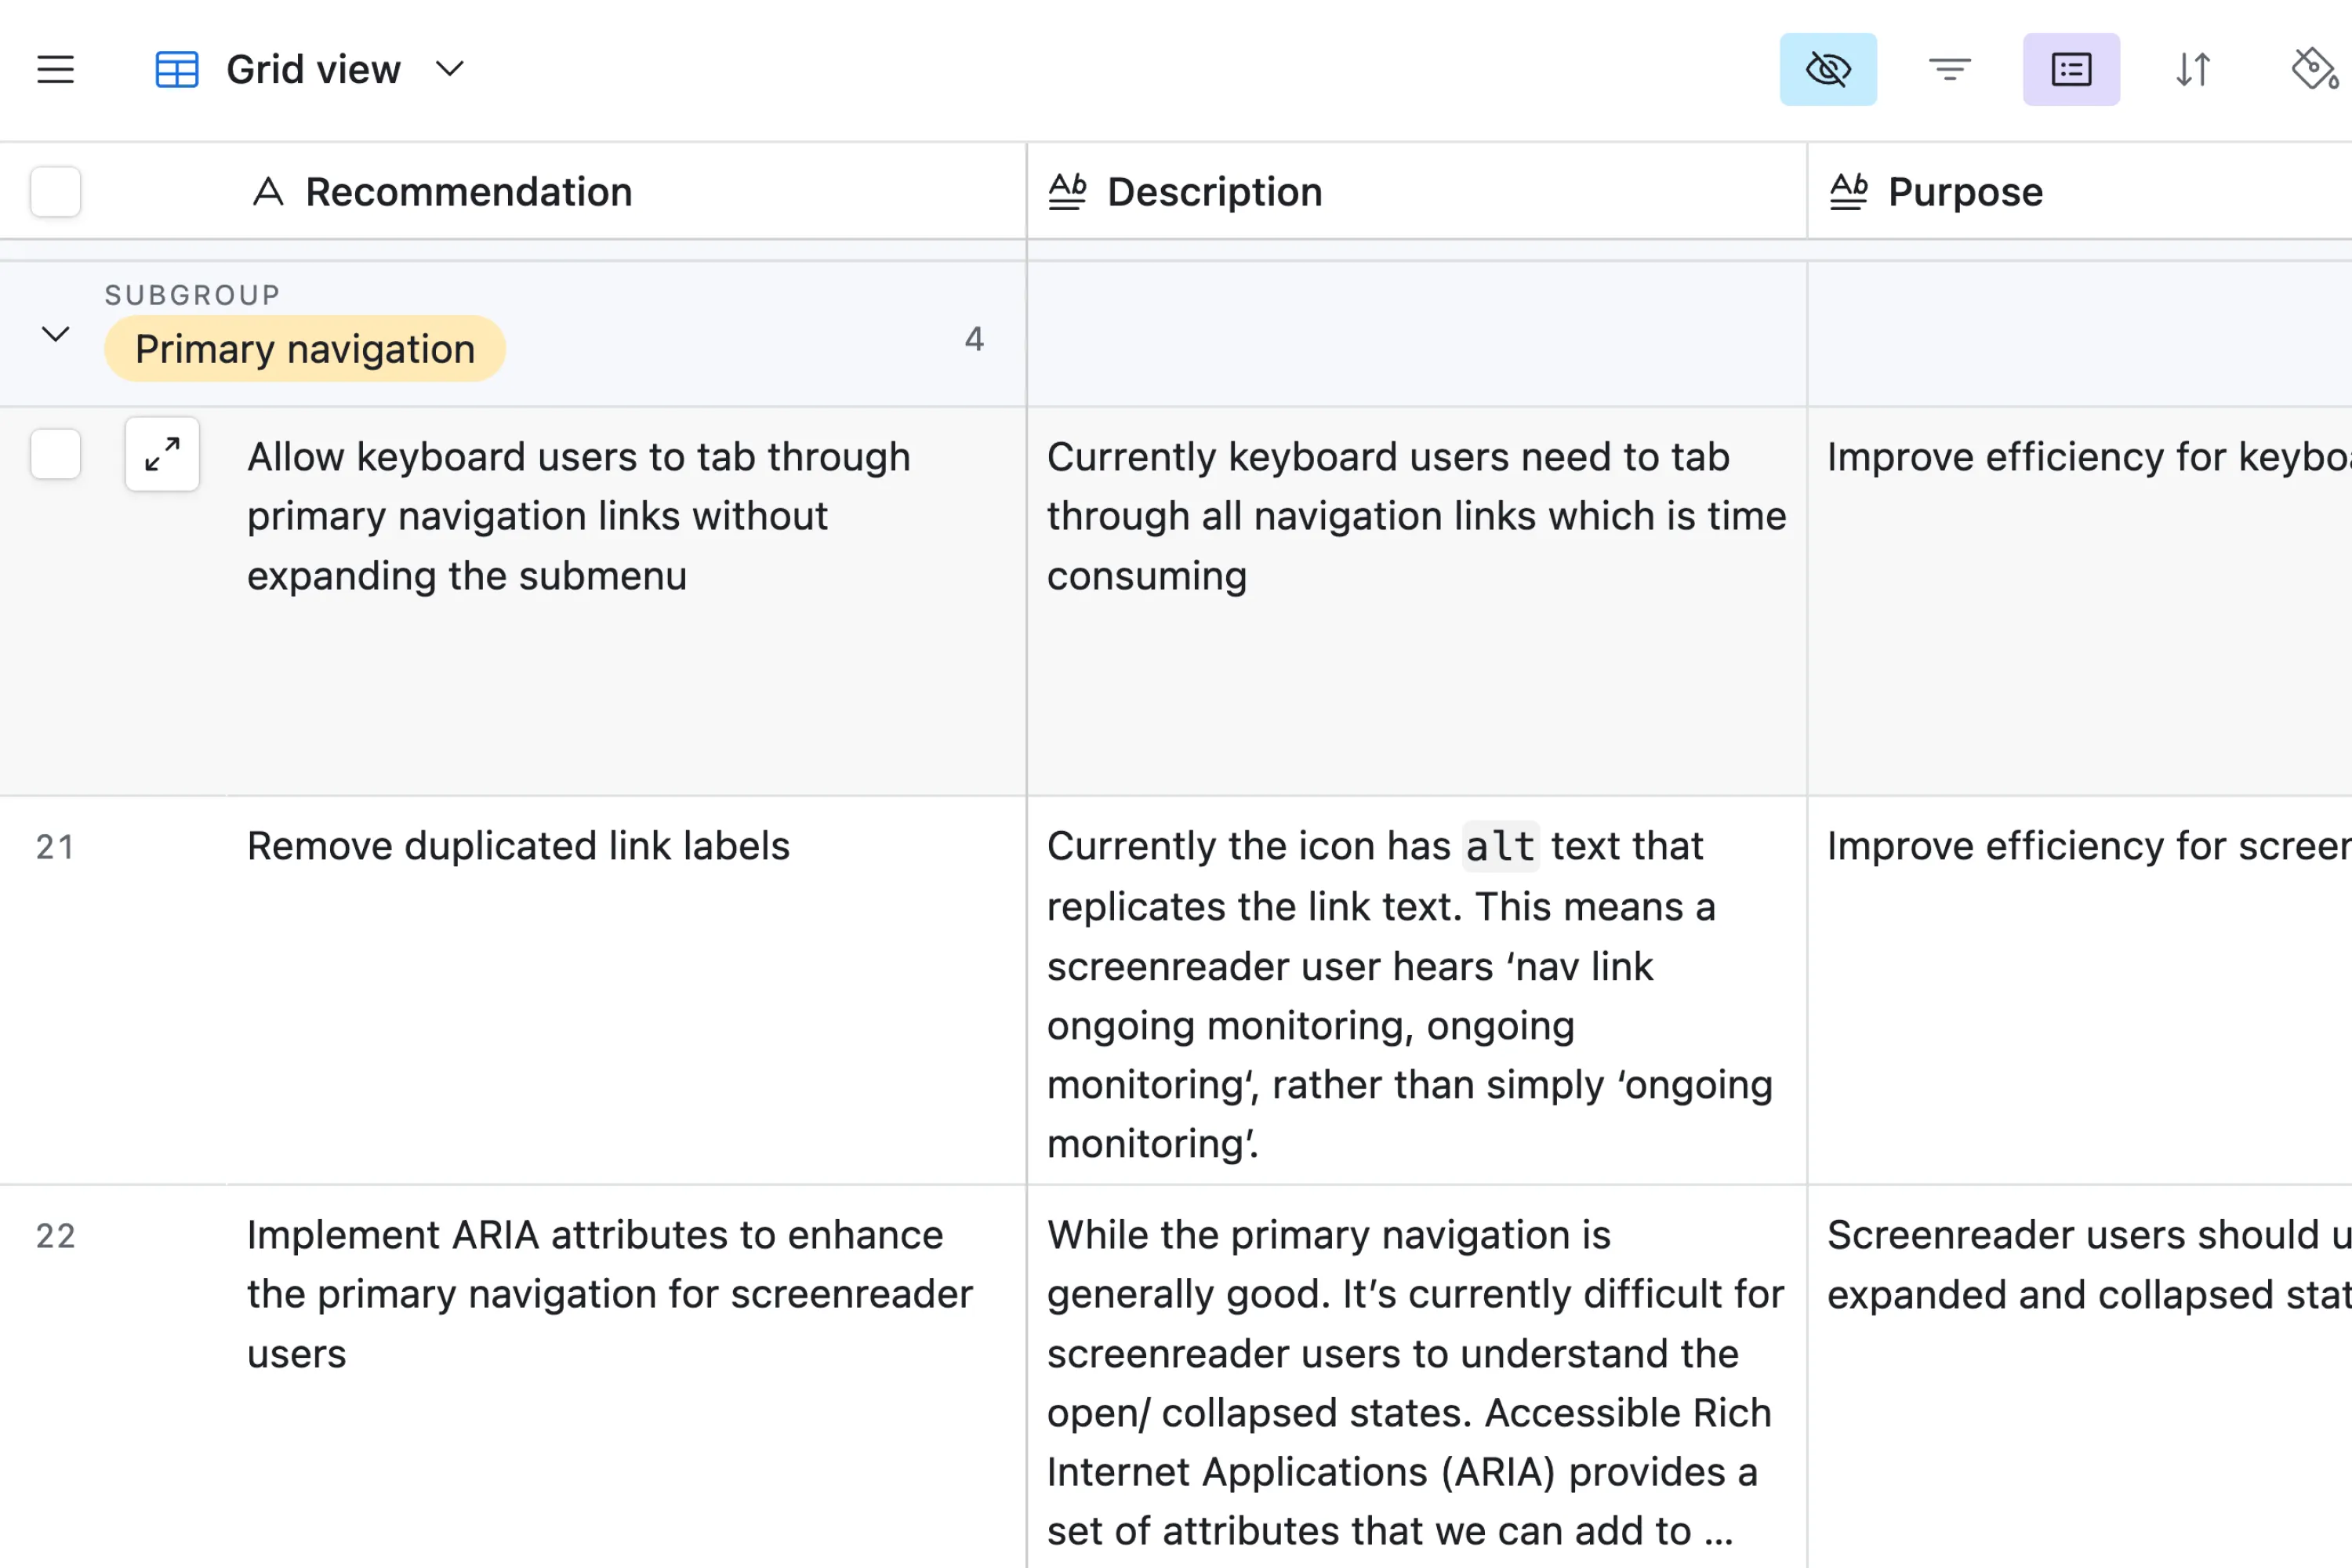
Task: Click the Recommendation column header
Action: [x=513, y=191]
